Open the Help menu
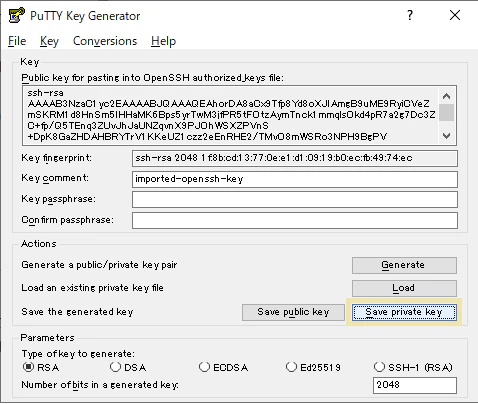This screenshot has width=478, height=404. [163, 41]
